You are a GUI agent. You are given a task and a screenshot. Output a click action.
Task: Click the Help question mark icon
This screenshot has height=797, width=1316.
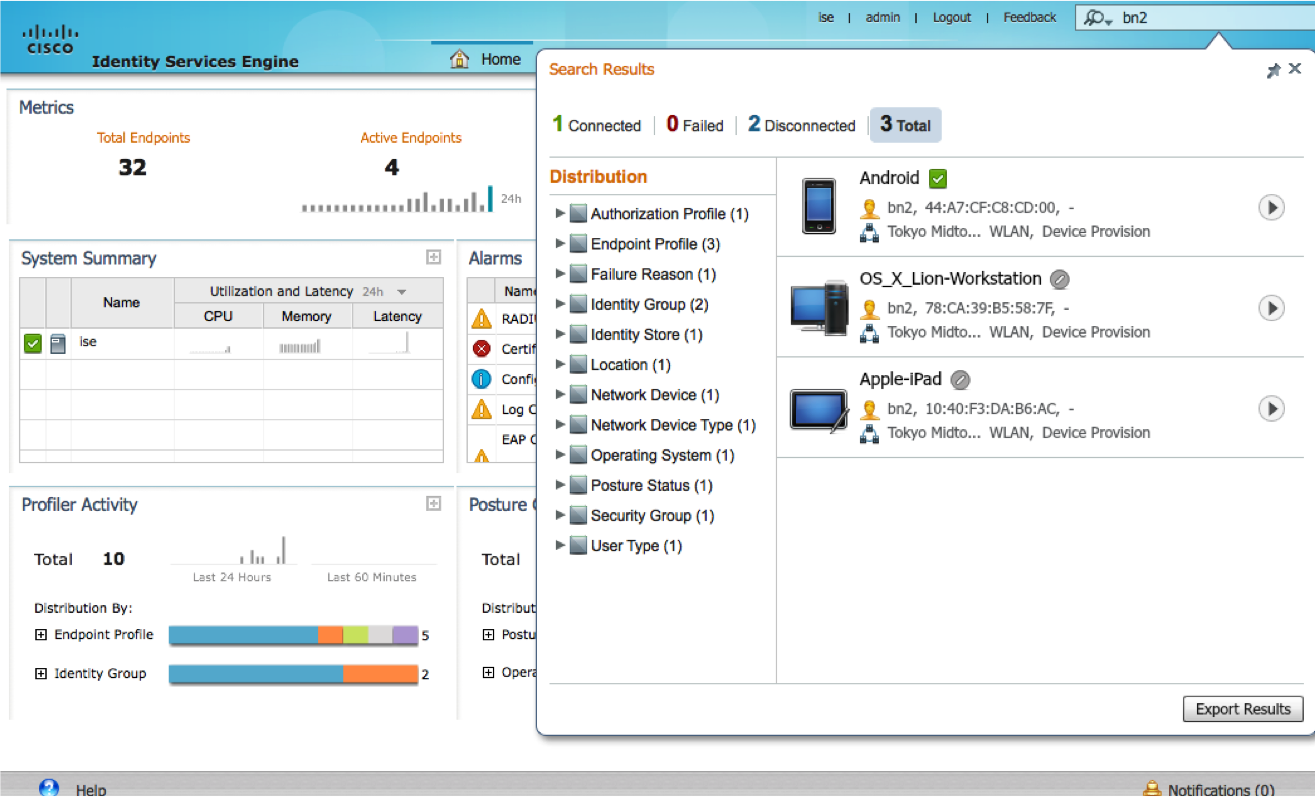point(49,788)
